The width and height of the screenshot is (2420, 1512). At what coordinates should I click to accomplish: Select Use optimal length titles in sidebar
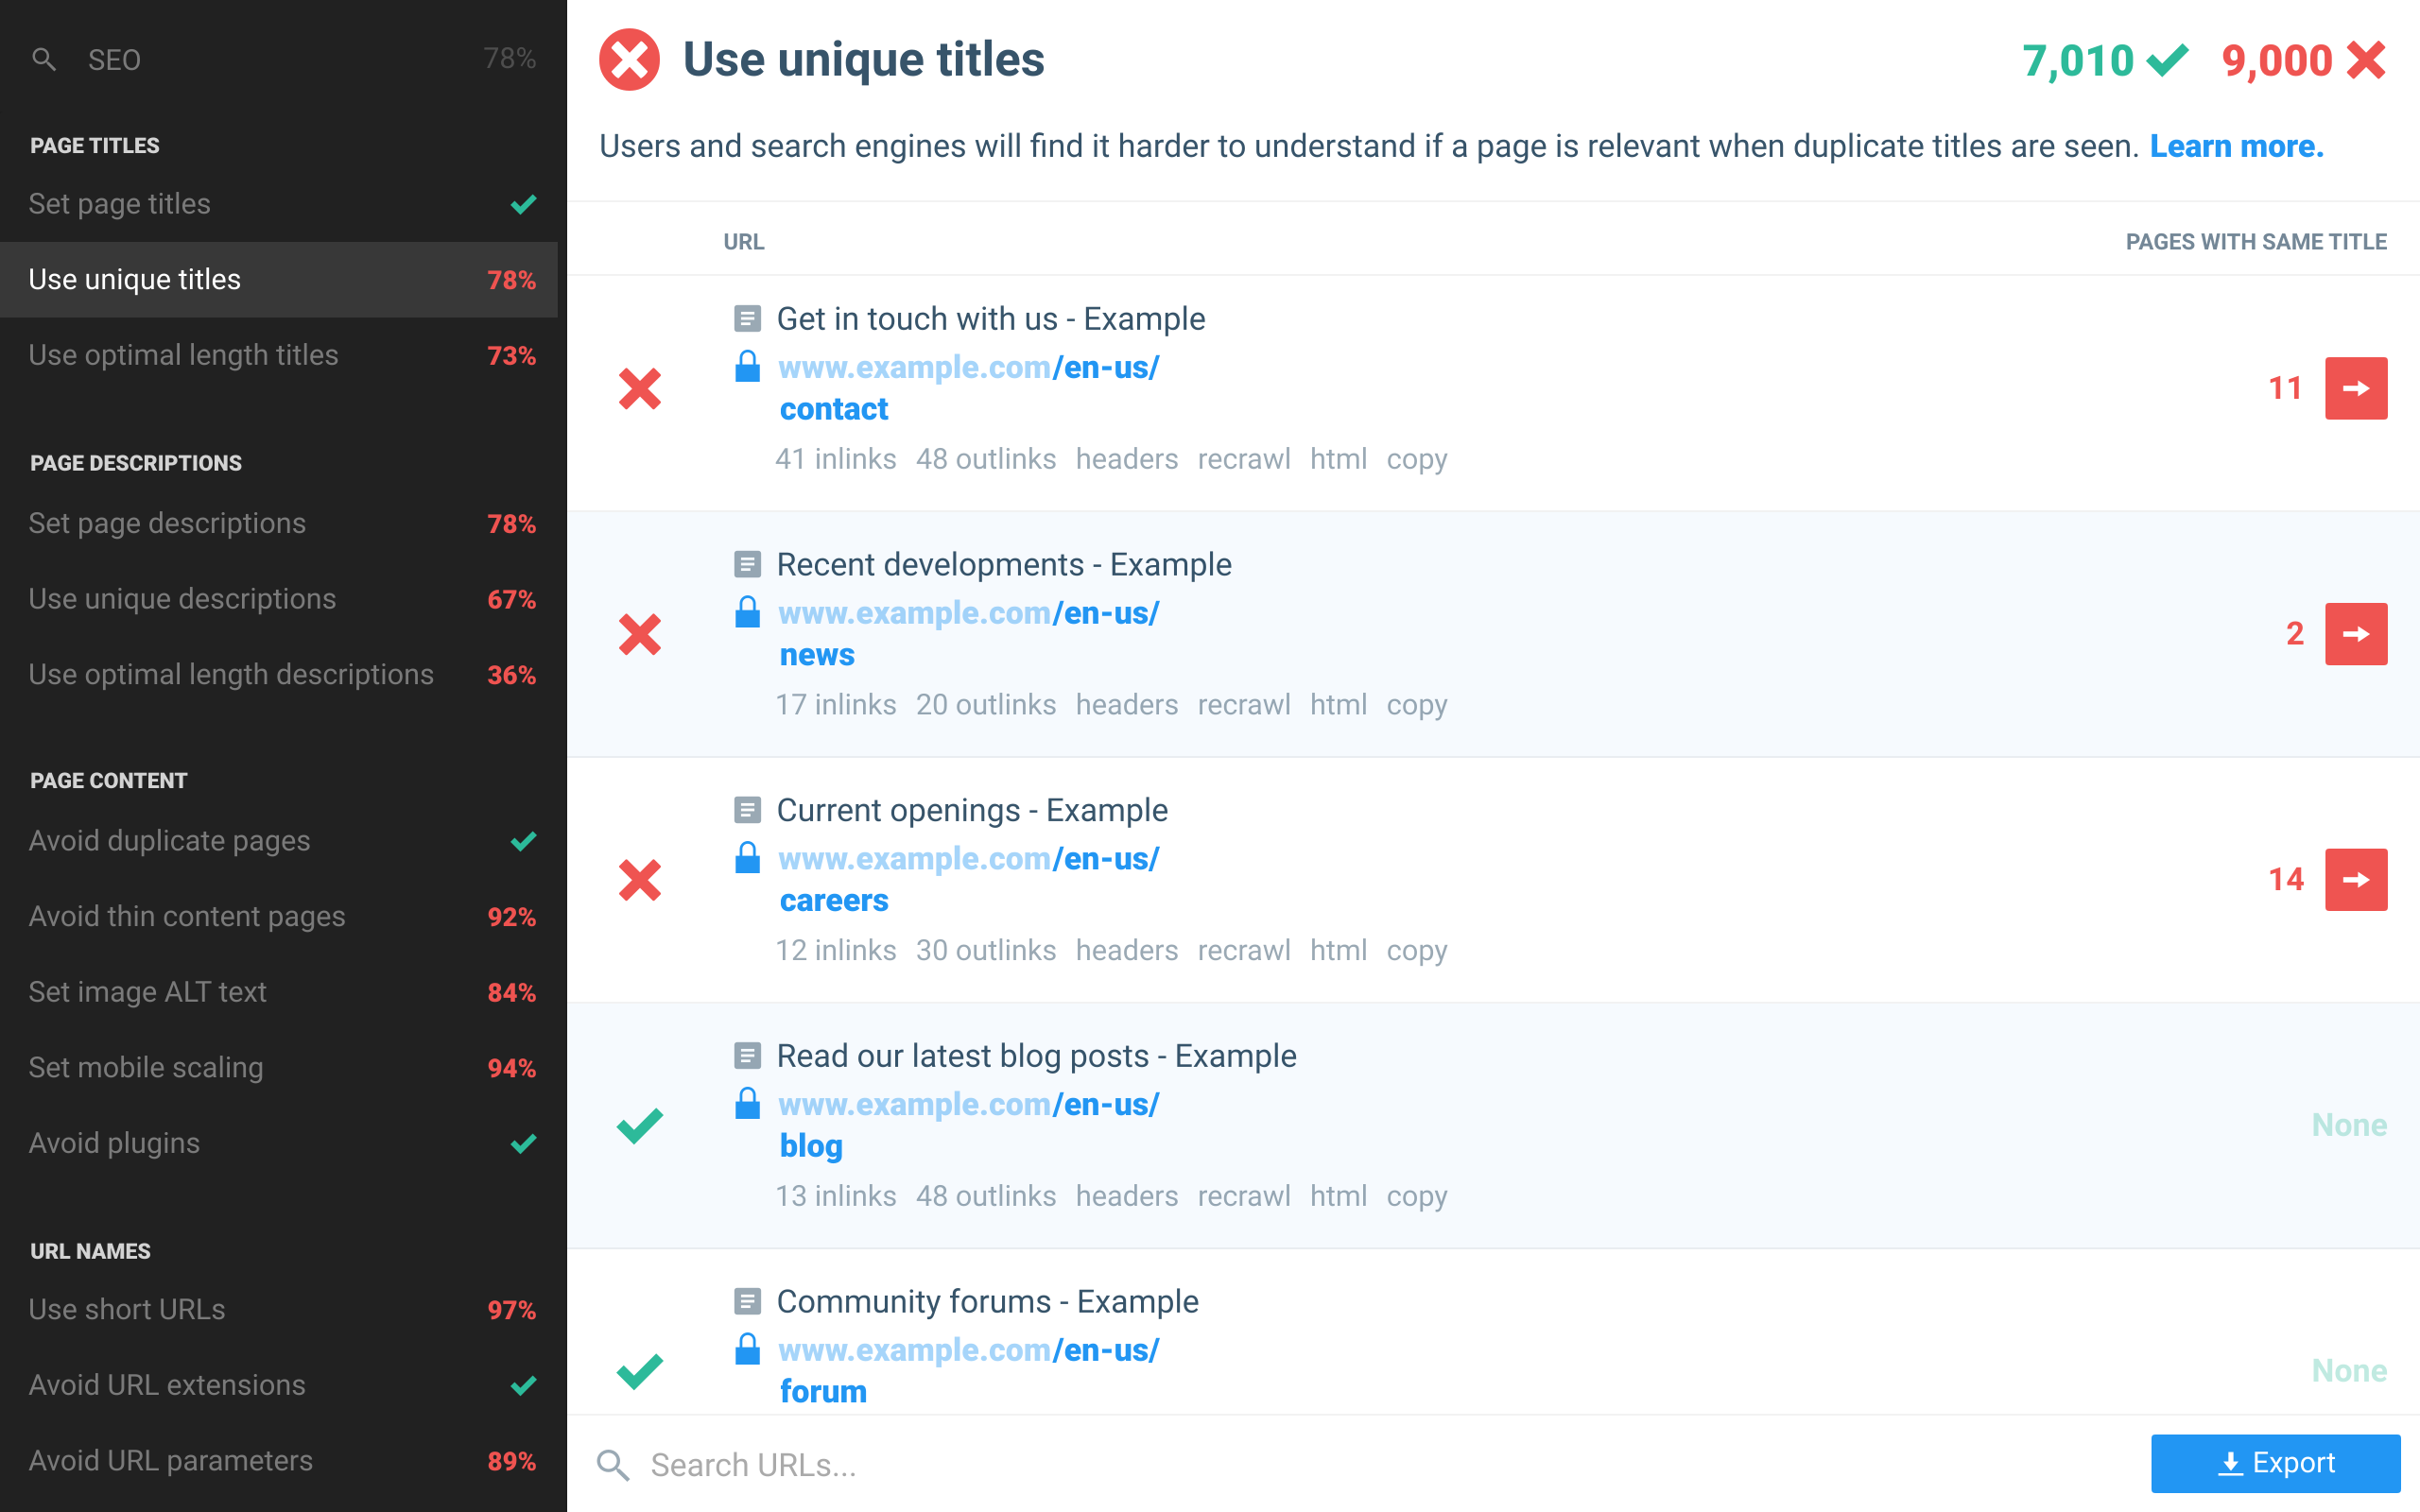point(183,355)
